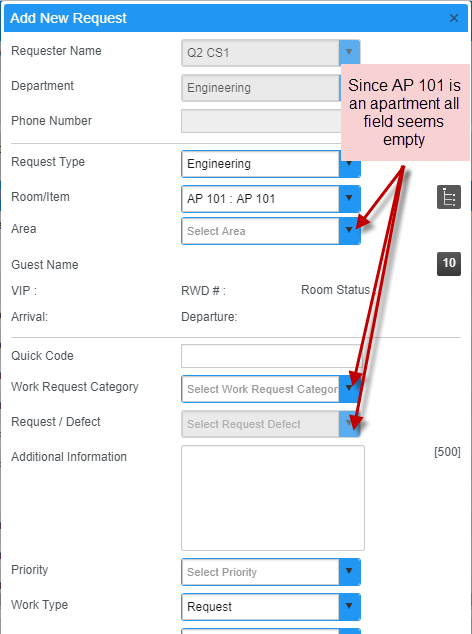Click the dark 10 badge icon
The image size is (472, 634).
(x=449, y=264)
